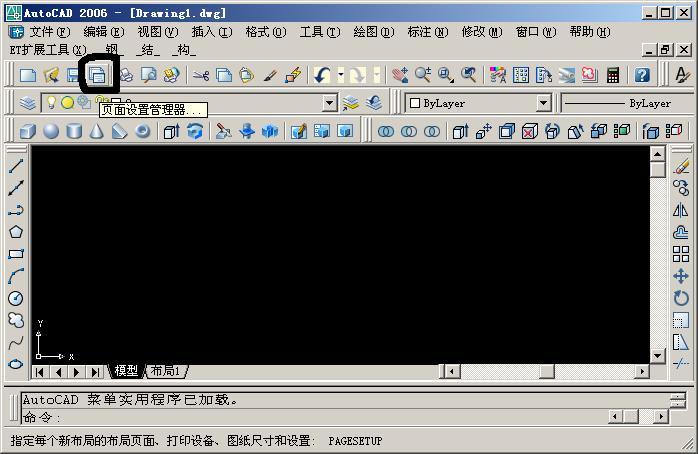Click the command window scroll right arrow
Screen dimensions: 698x454
pyautogui.click(x=661, y=417)
